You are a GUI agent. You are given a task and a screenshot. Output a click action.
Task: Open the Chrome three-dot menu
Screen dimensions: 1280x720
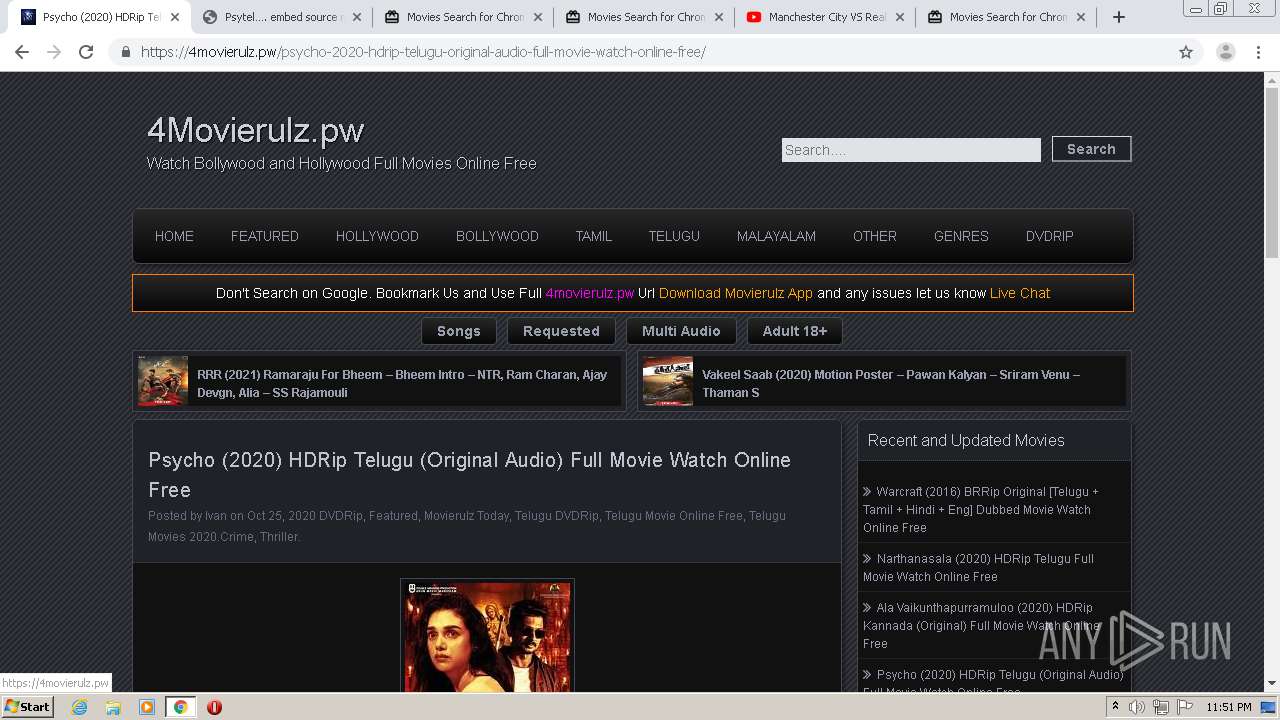[1258, 52]
